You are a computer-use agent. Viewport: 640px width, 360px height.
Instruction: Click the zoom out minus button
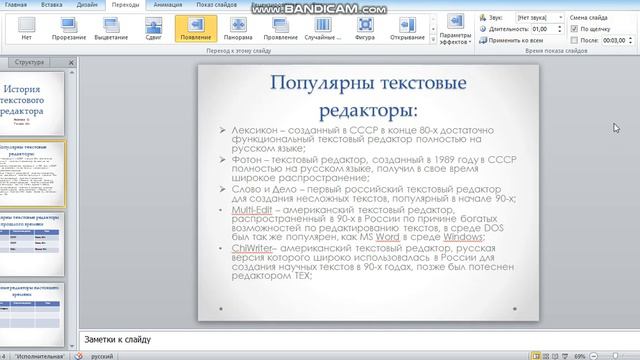tap(594, 356)
